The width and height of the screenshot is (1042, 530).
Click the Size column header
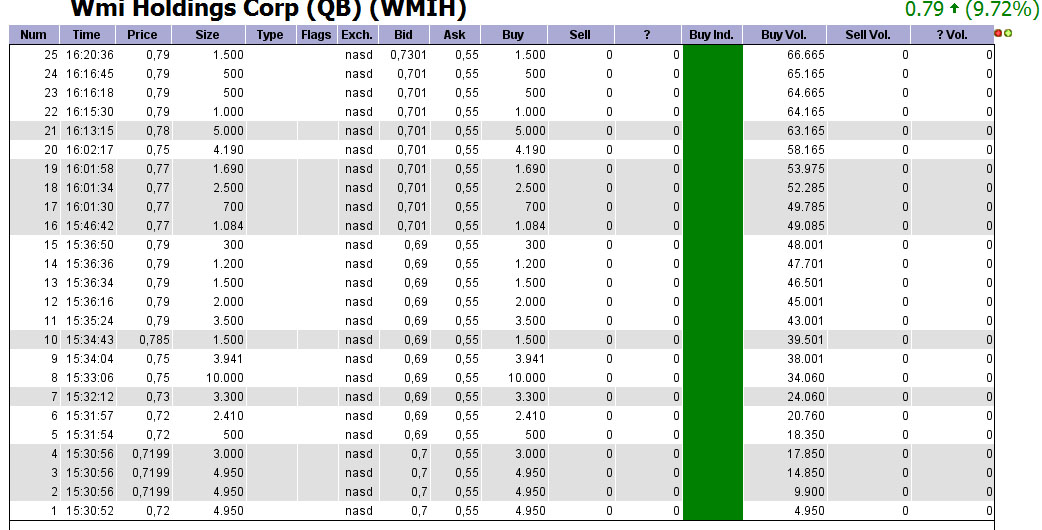[208, 35]
